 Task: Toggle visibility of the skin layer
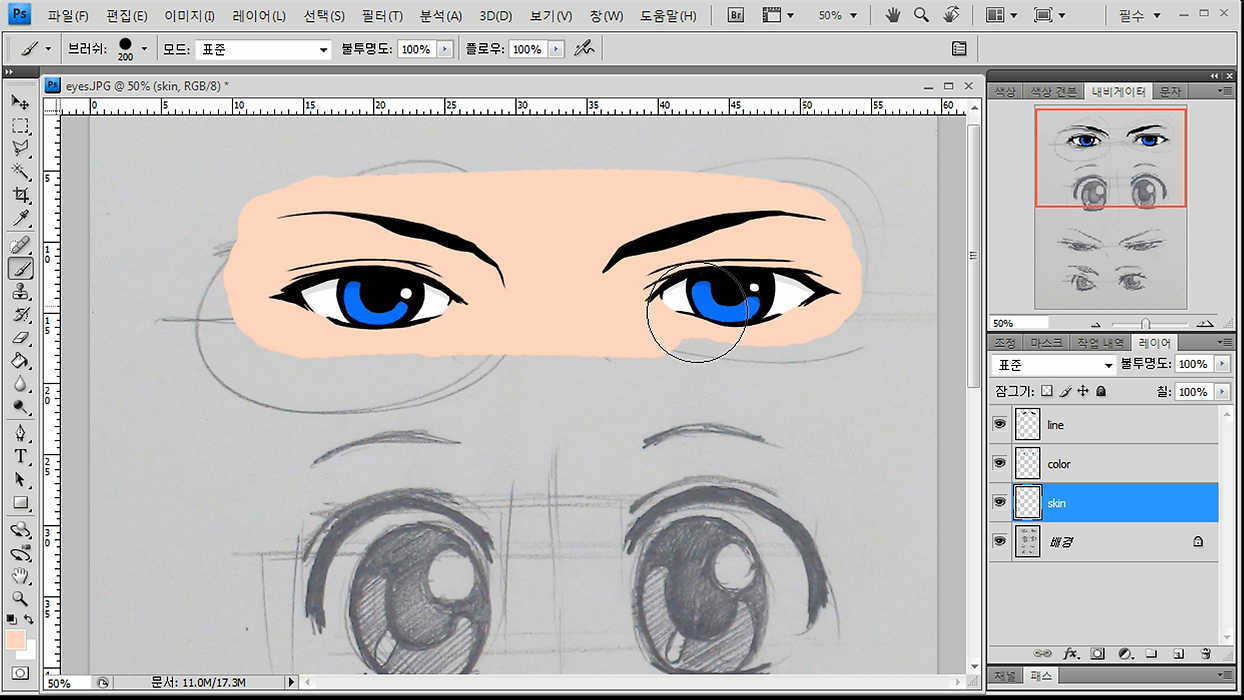(x=999, y=502)
